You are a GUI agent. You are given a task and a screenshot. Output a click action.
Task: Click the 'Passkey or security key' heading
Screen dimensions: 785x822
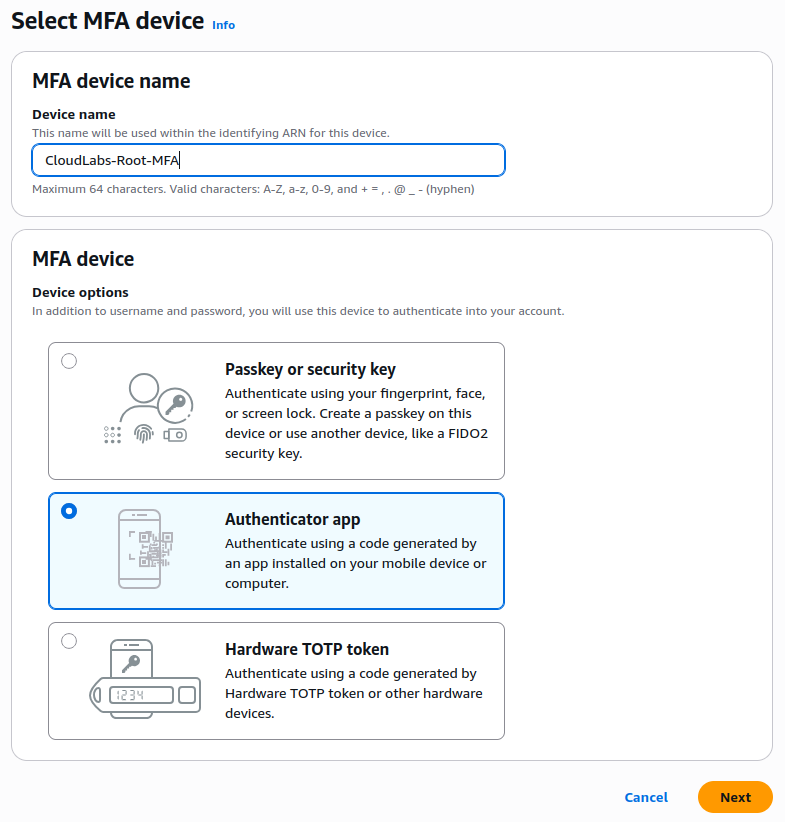310,370
